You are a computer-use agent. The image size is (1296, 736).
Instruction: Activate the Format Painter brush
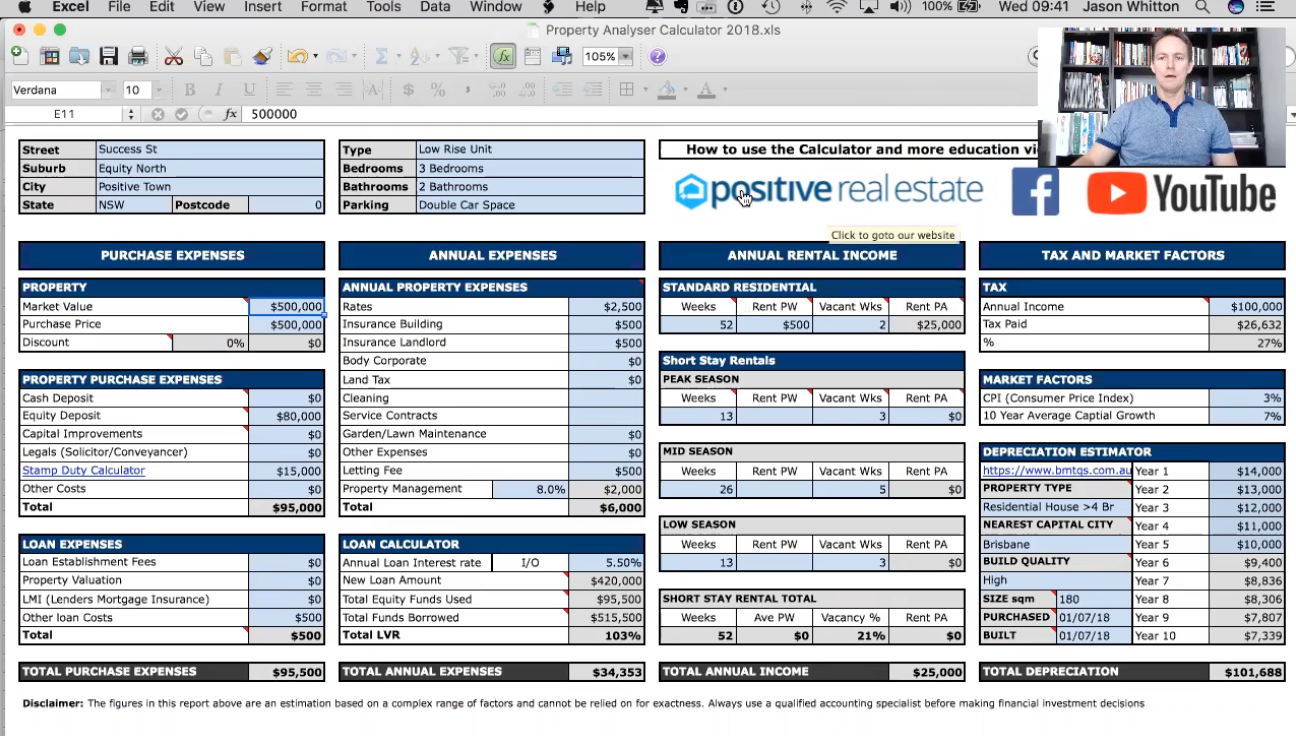pos(262,56)
